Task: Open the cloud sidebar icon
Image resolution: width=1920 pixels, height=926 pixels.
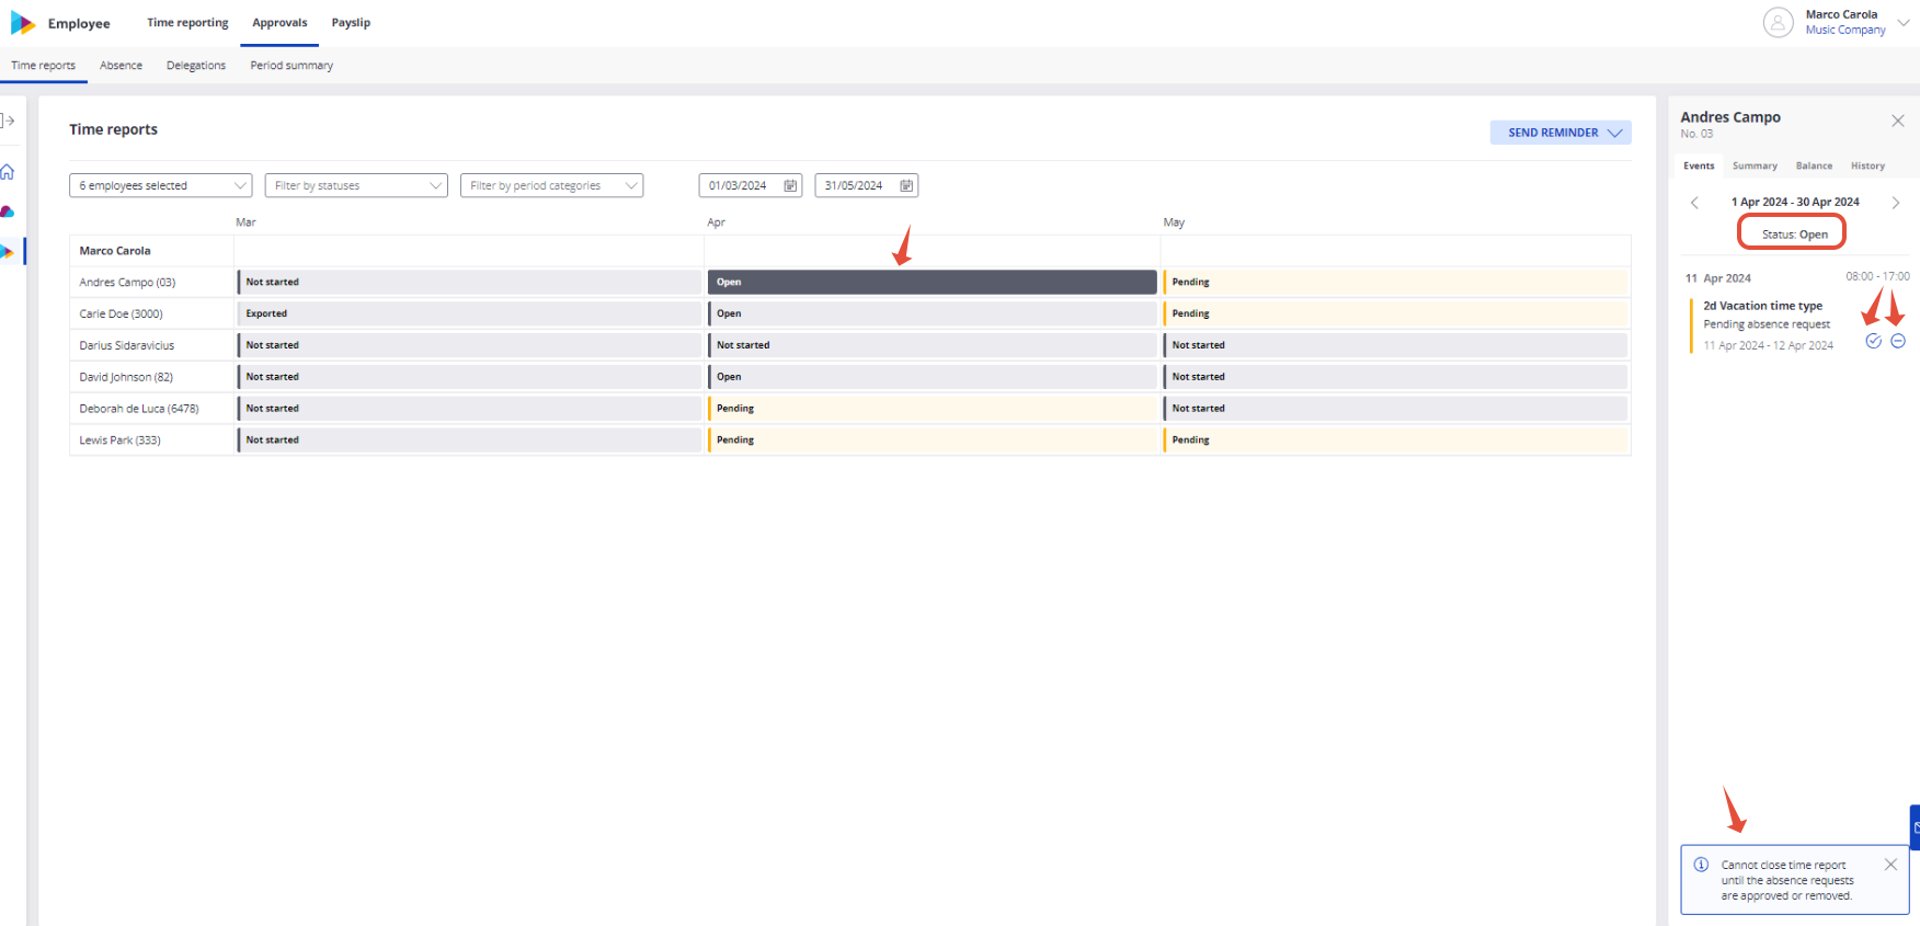Action: tap(8, 211)
